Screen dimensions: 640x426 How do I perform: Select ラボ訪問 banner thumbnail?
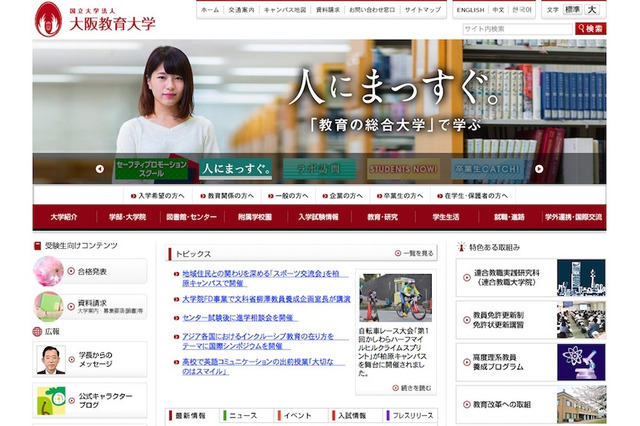[x=319, y=169]
